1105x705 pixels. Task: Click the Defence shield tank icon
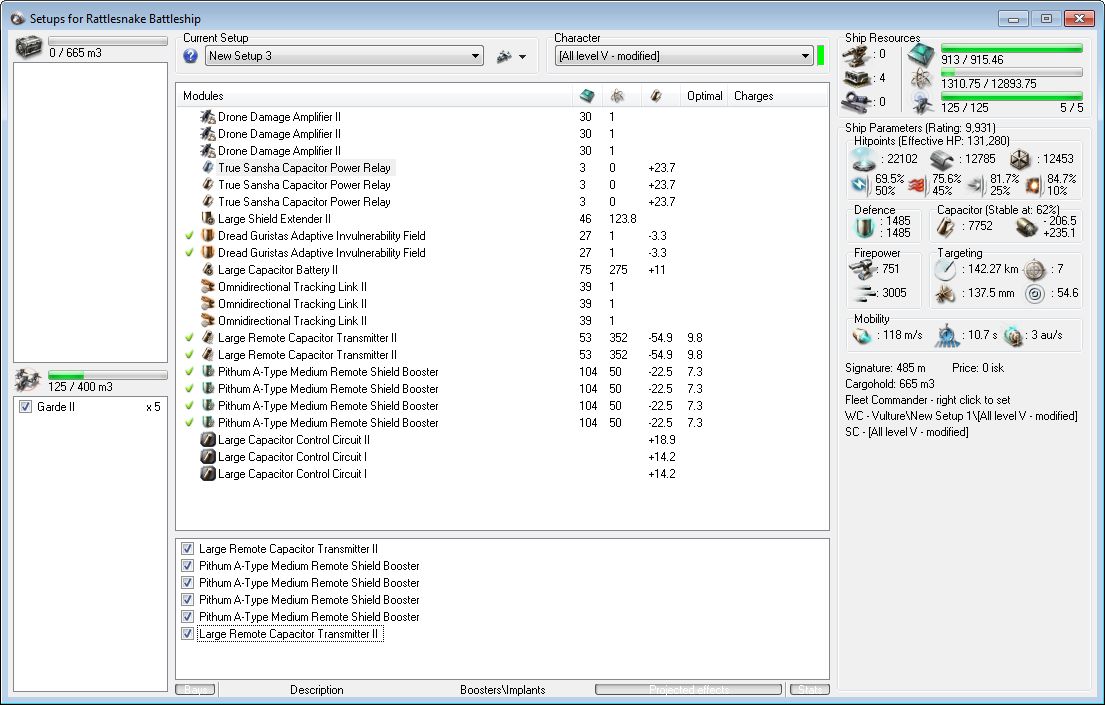pyautogui.click(x=865, y=227)
